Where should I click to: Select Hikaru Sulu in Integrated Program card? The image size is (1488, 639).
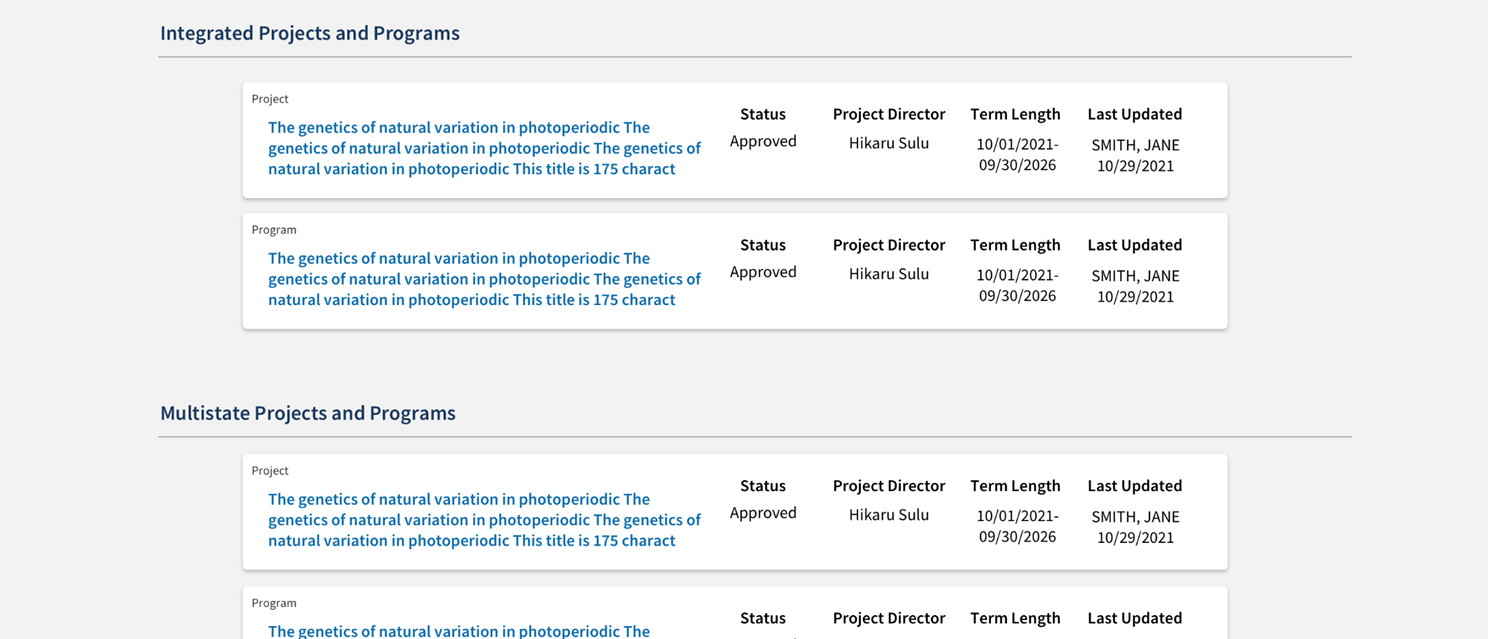[889, 274]
